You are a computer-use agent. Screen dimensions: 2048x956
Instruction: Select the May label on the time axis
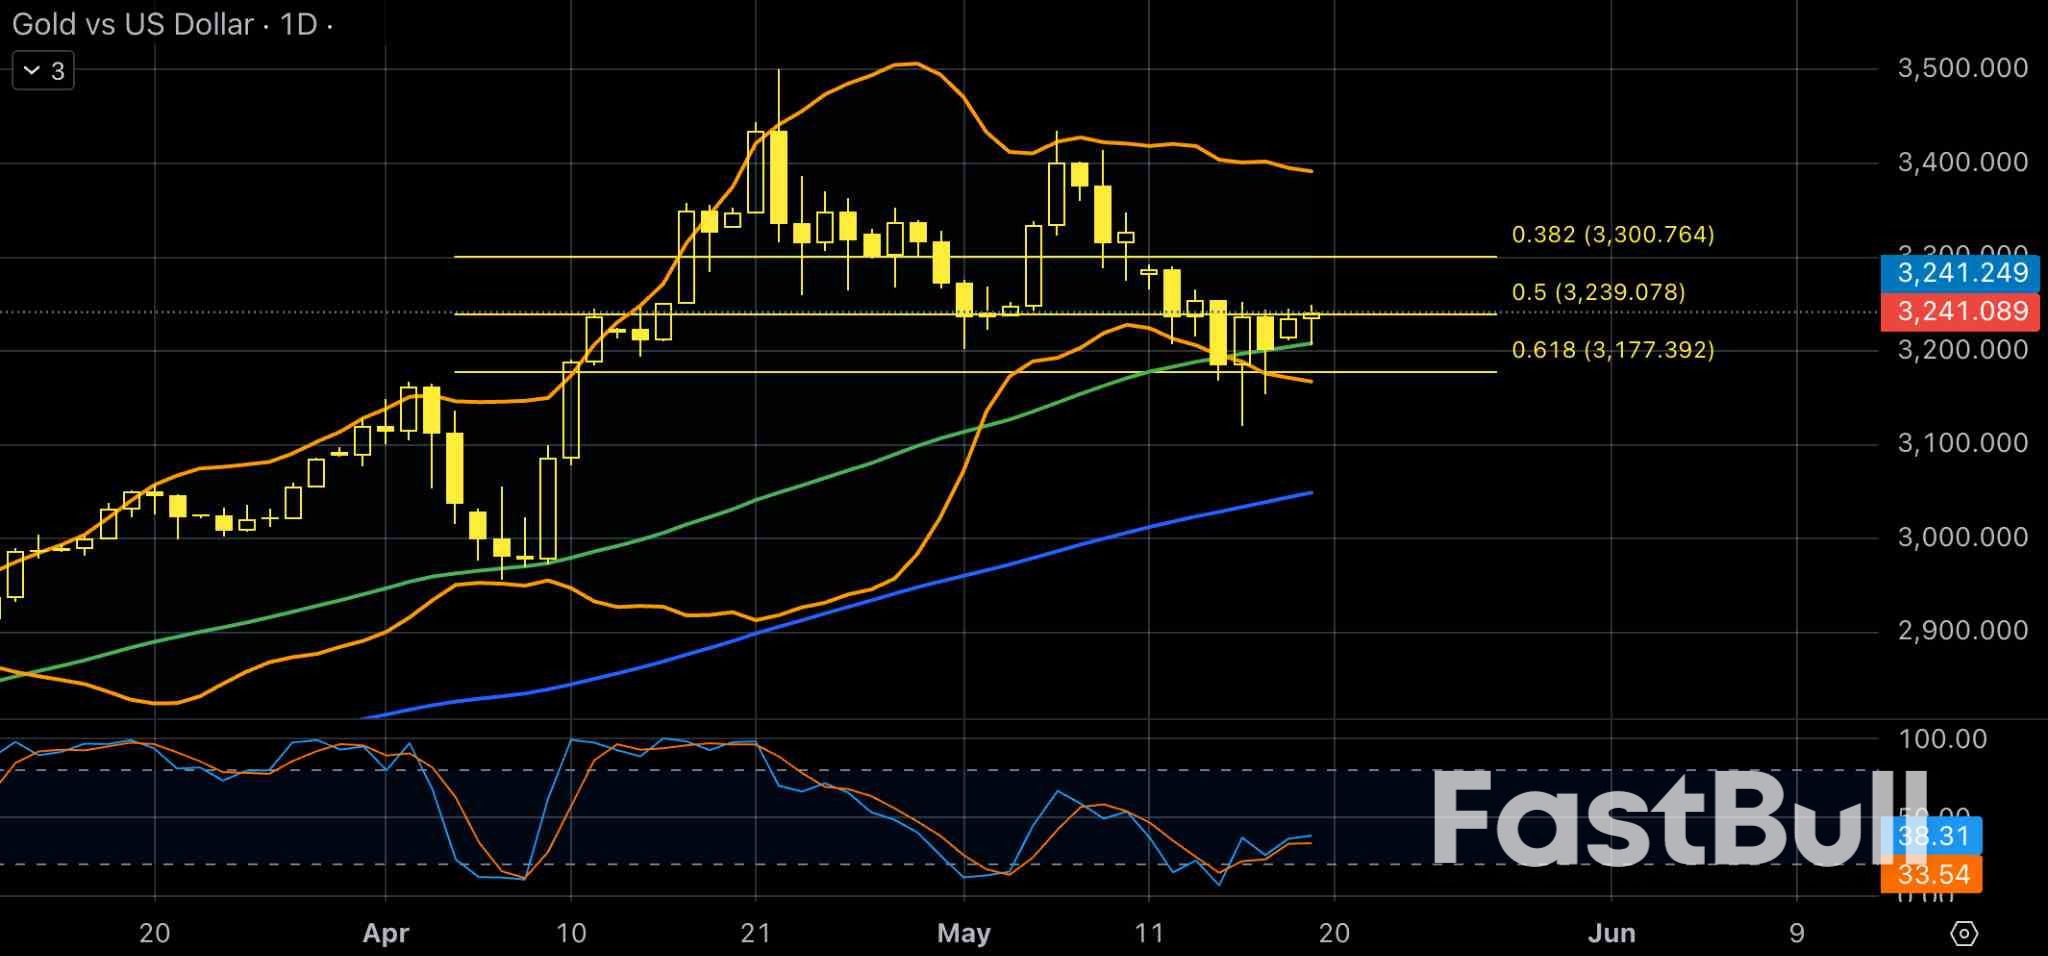pyautogui.click(x=963, y=933)
